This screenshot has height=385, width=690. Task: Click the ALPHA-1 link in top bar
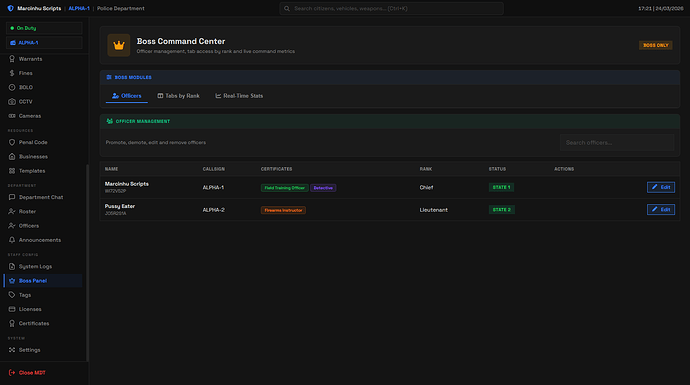click(x=79, y=8)
